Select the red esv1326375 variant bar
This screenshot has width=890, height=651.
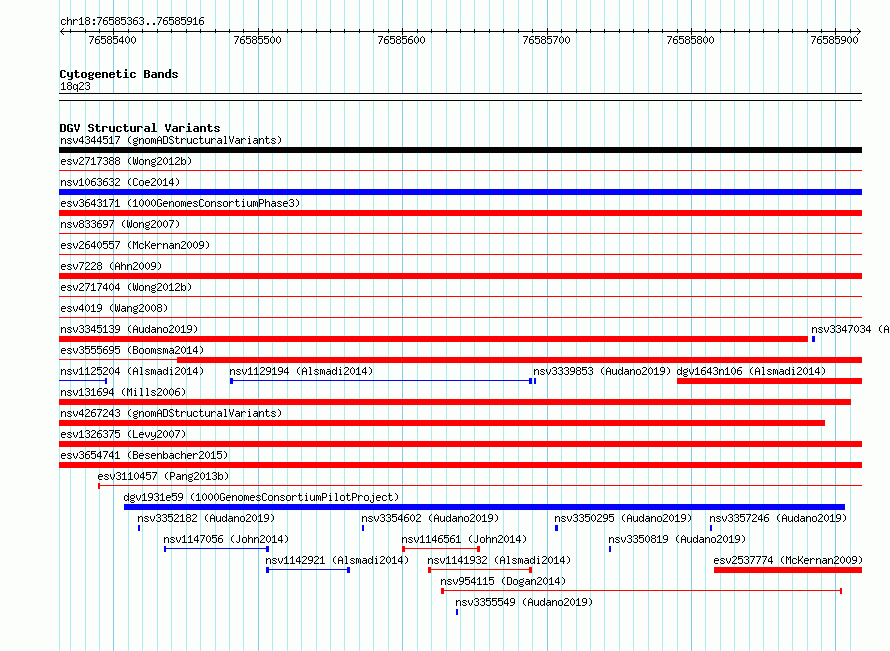(x=460, y=444)
